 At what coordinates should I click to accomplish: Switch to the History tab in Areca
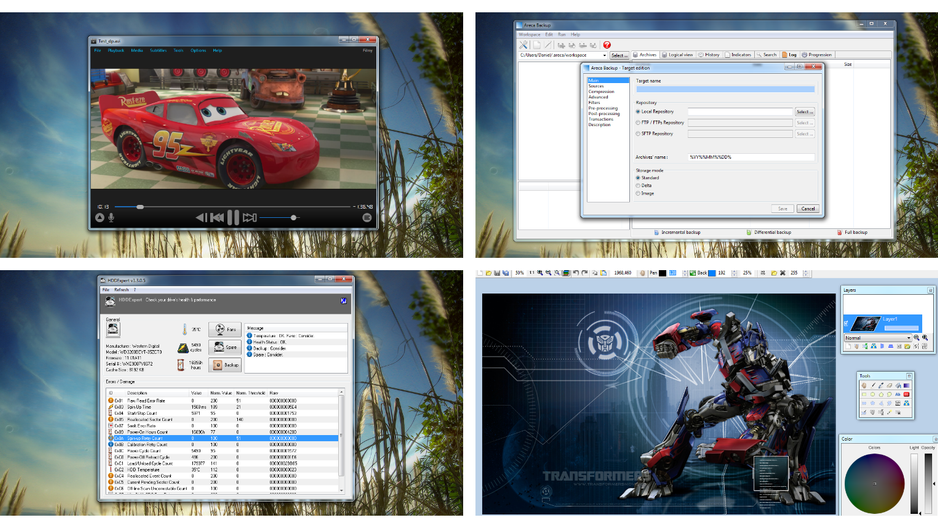(x=709, y=54)
